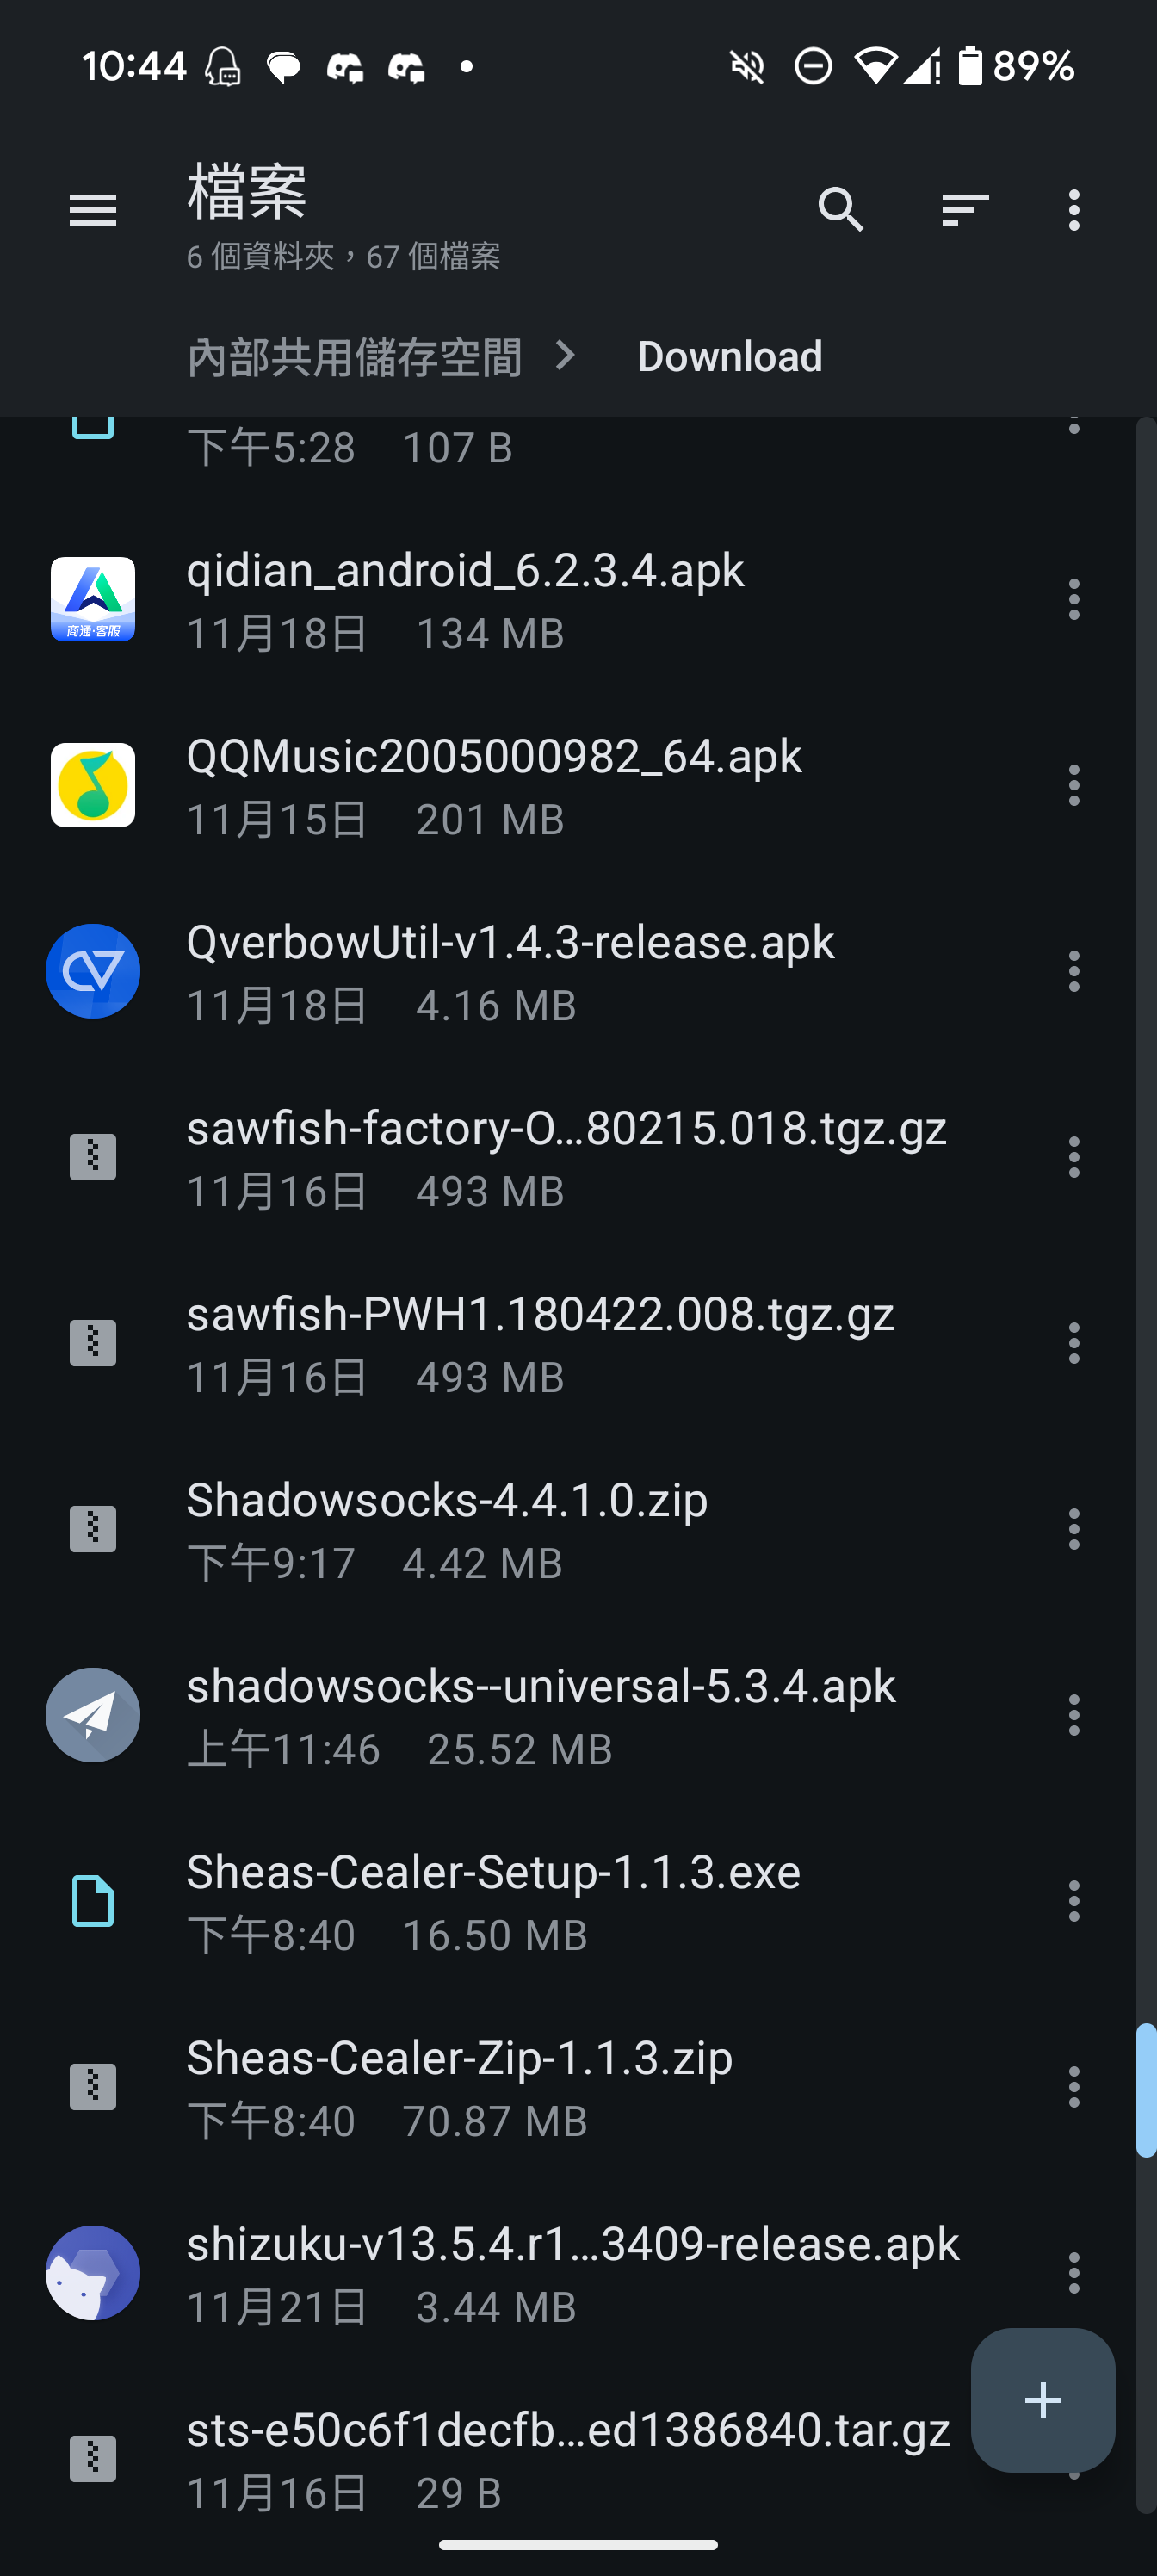
Task: Open sawfish-factory tgz.gz archive entry
Action: [566, 1157]
